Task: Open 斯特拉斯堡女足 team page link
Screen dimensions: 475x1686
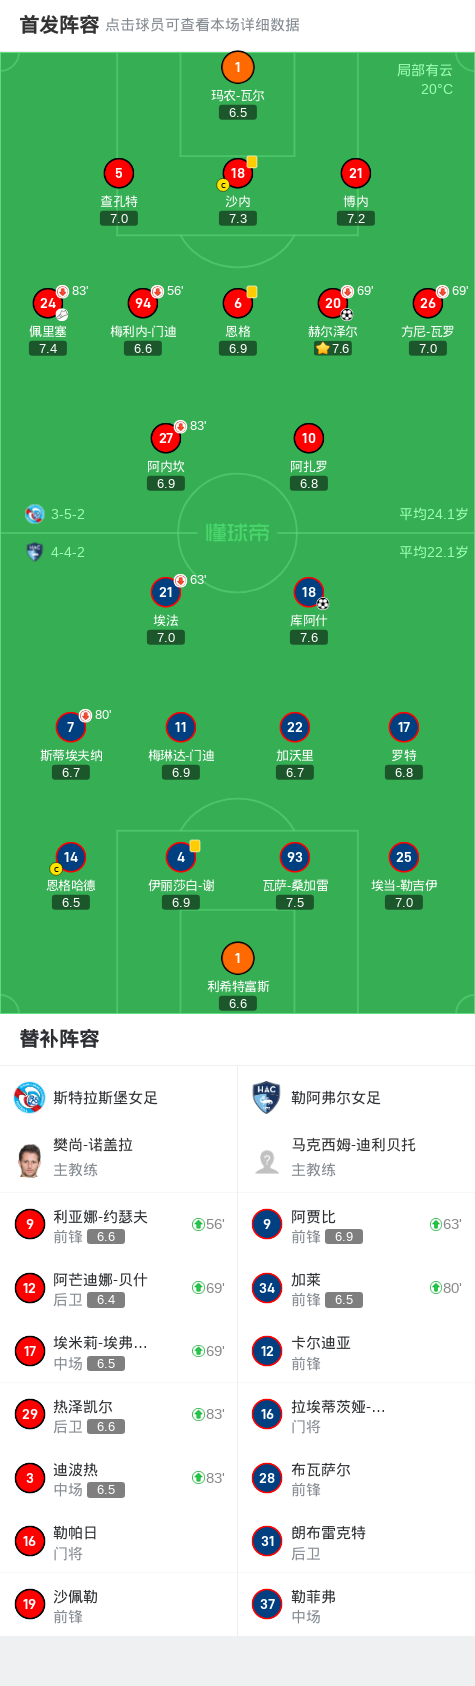Action: click(x=105, y=1098)
